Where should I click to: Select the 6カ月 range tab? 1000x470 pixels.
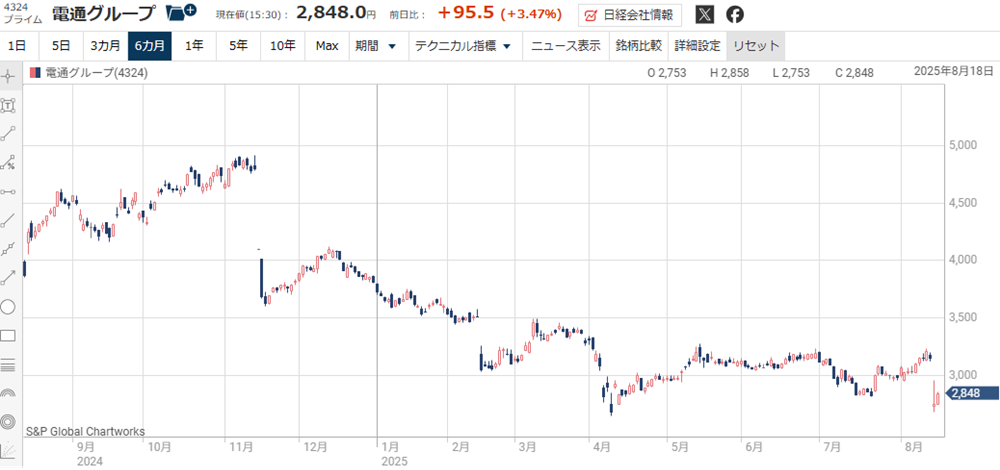point(150,46)
